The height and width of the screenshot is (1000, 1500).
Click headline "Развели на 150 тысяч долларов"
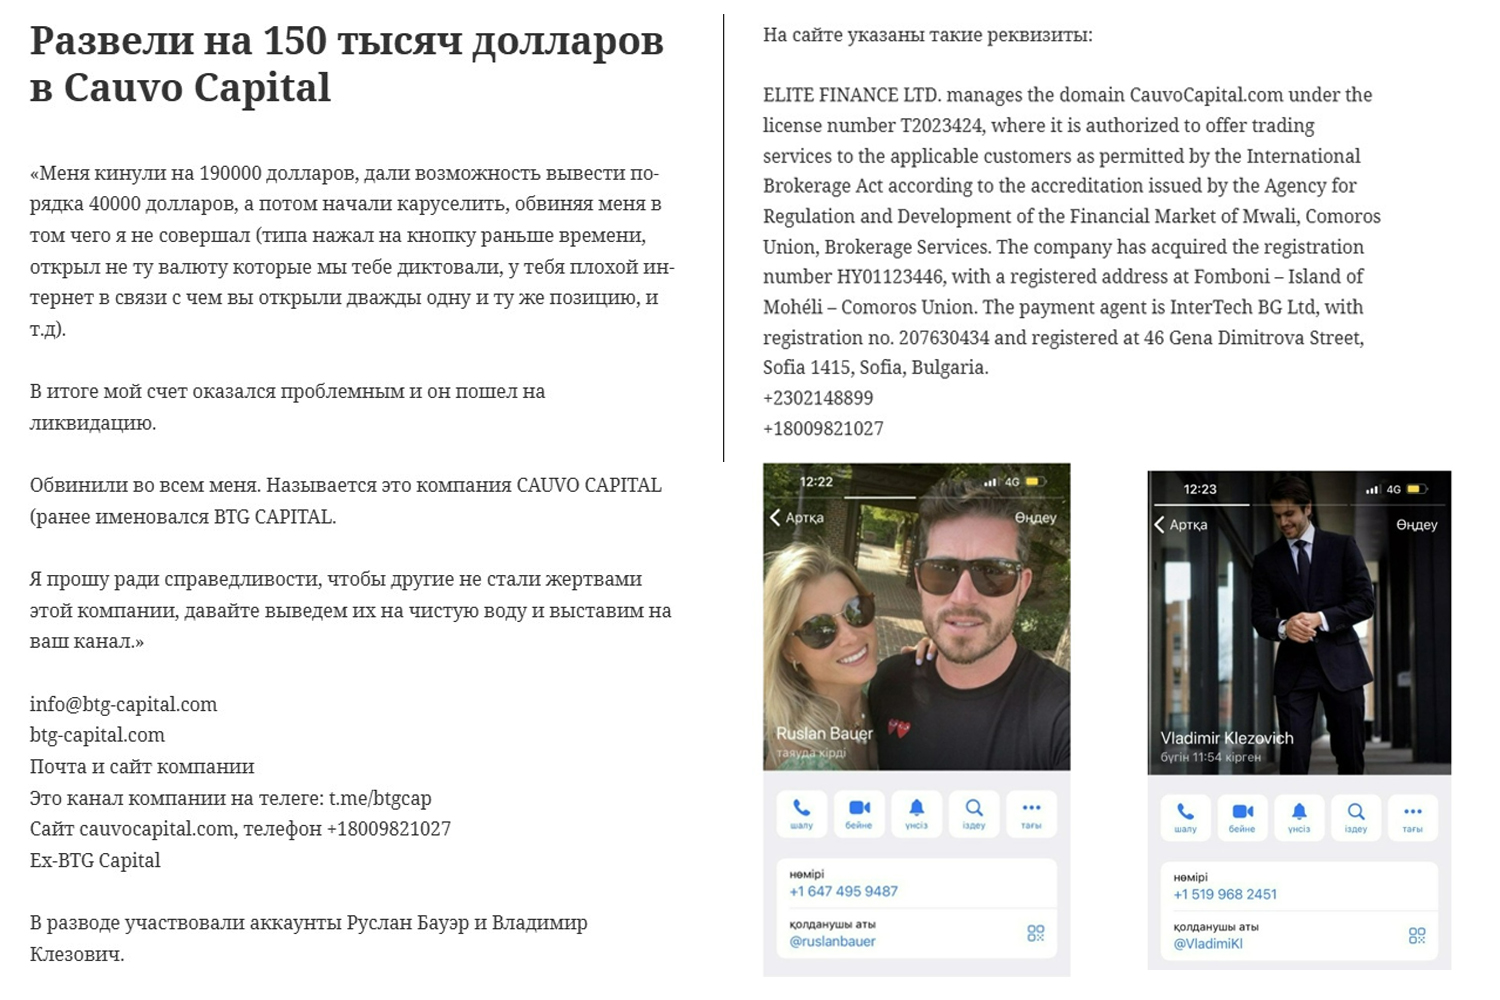coord(346,41)
